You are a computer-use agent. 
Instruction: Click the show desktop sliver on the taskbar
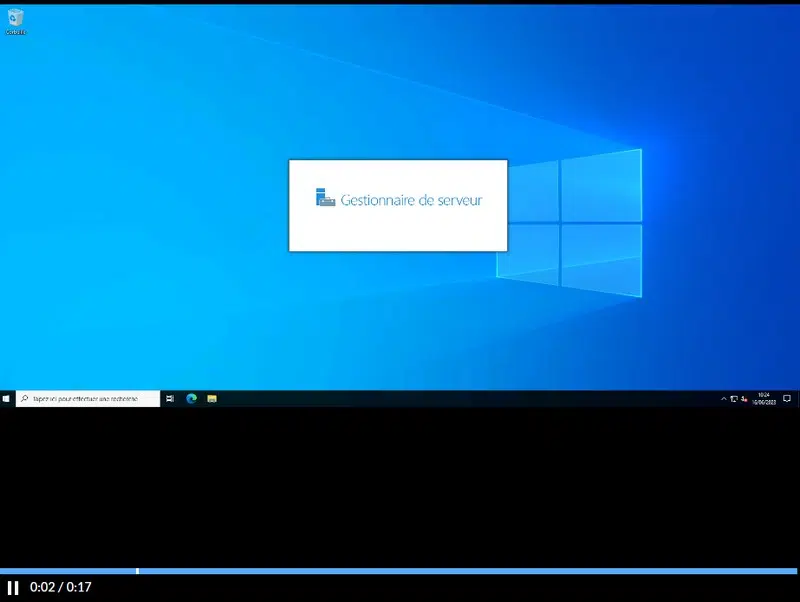click(798, 398)
